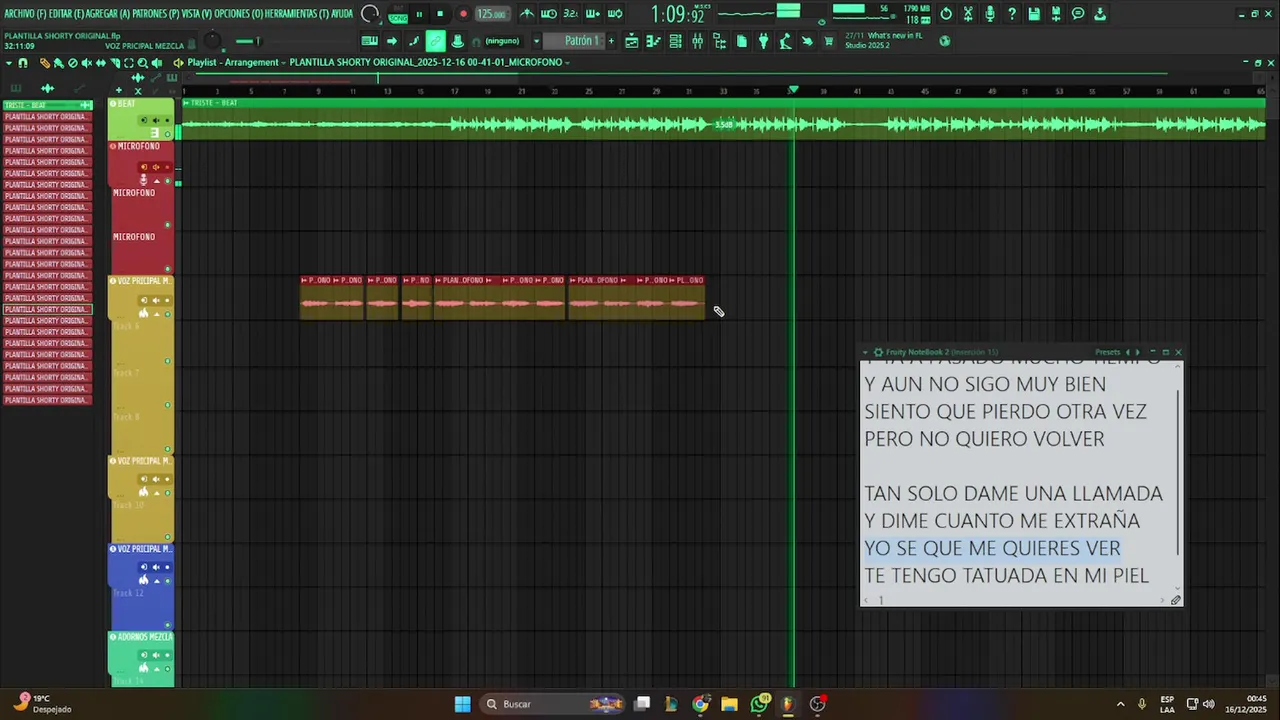
Task: Stop playback with the stop button
Action: coord(440,14)
